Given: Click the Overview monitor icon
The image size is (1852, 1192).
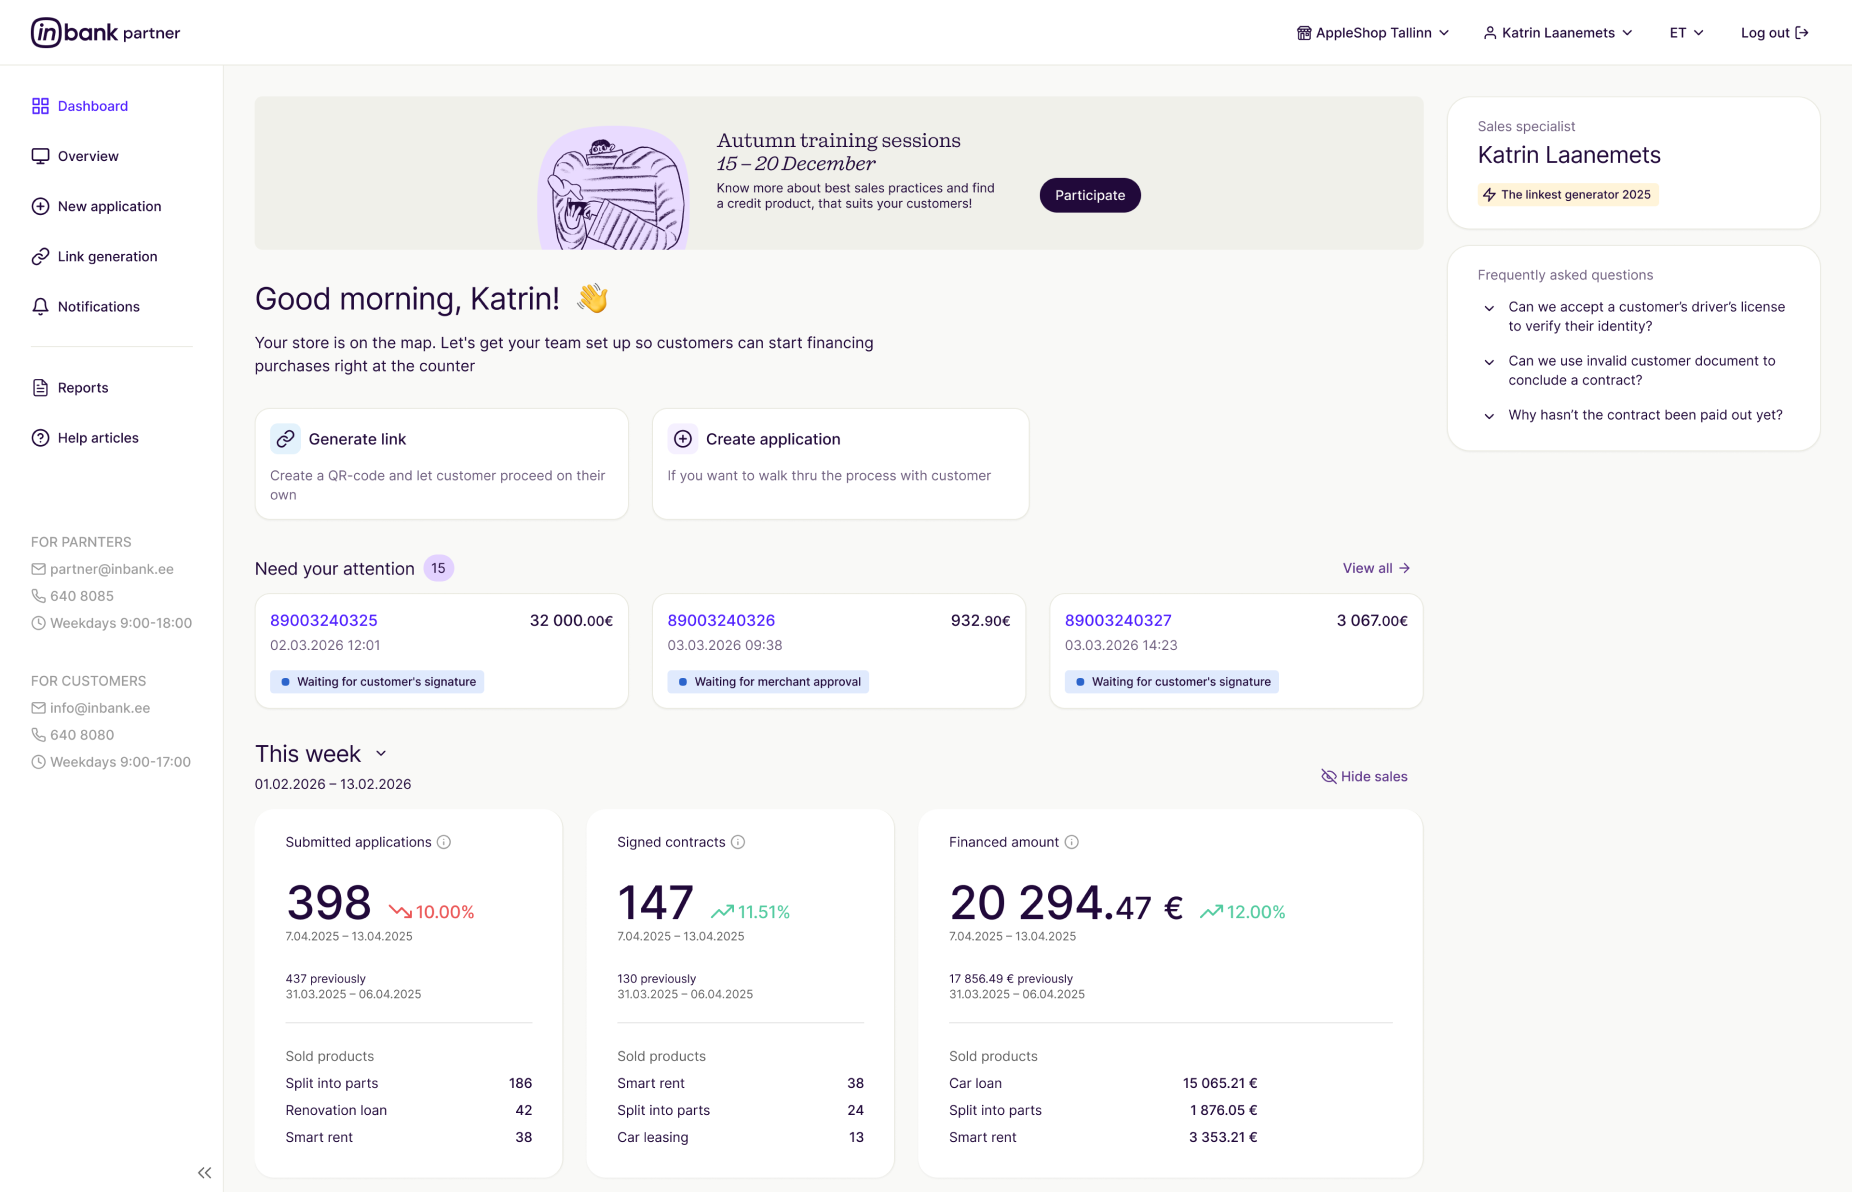Looking at the screenshot, I should pyautogui.click(x=40, y=156).
